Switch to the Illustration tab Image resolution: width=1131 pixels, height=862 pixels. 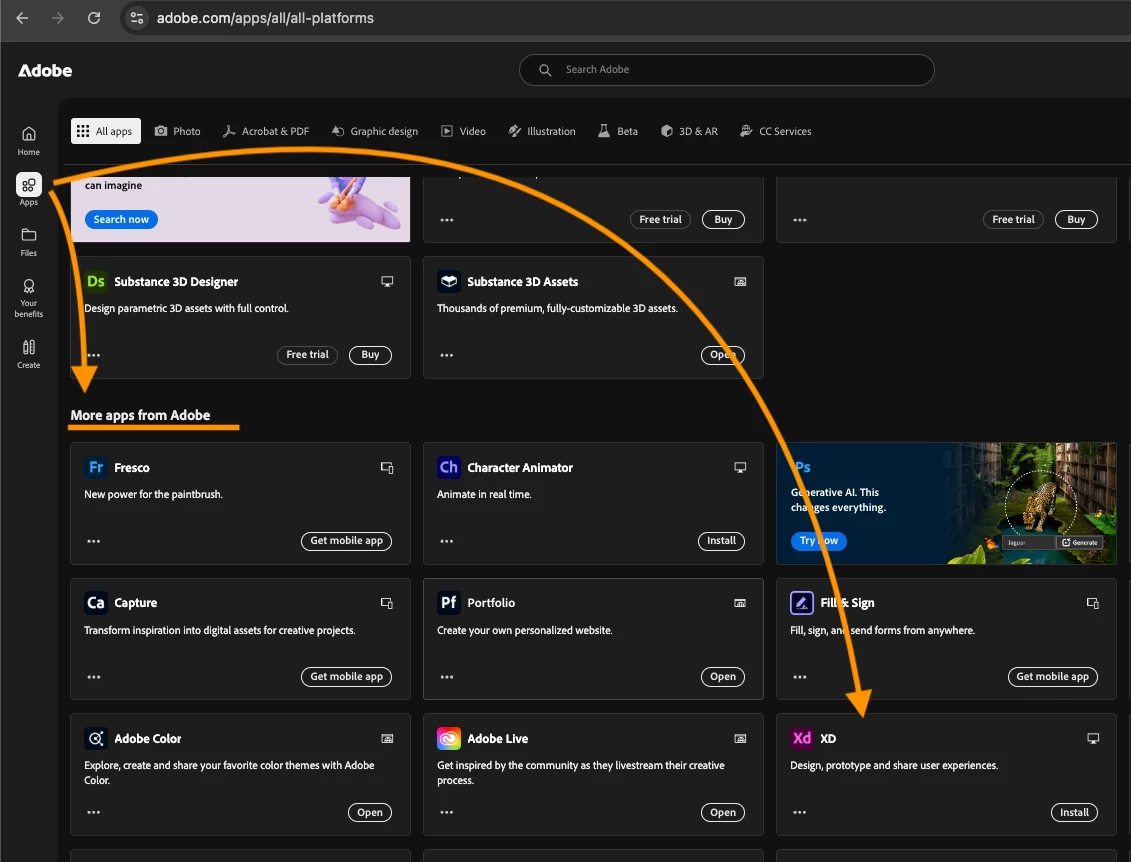pos(542,131)
